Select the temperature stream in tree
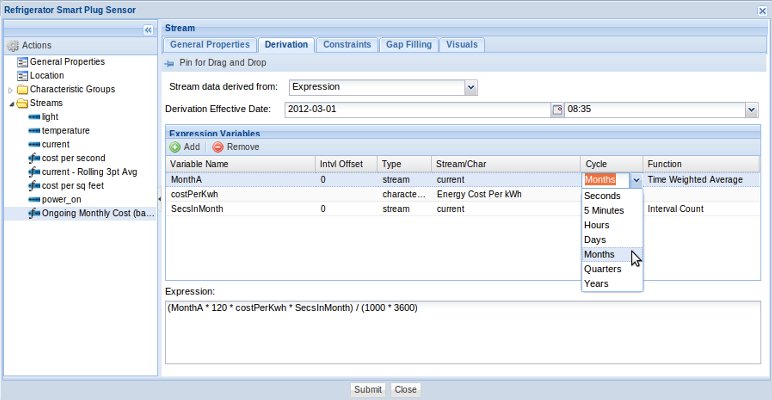772x400 pixels. click(x=66, y=130)
